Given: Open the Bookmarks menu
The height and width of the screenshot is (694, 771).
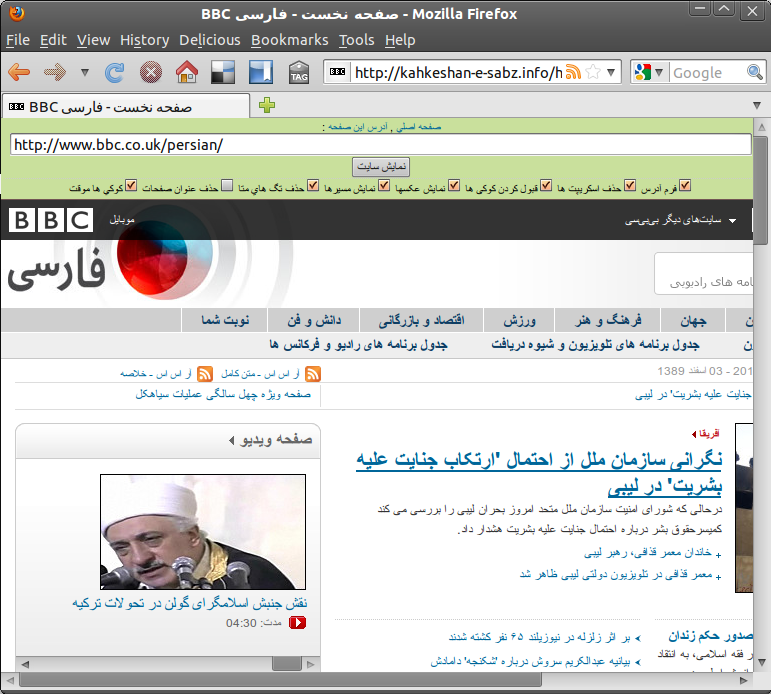Looking at the screenshot, I should click(289, 40).
